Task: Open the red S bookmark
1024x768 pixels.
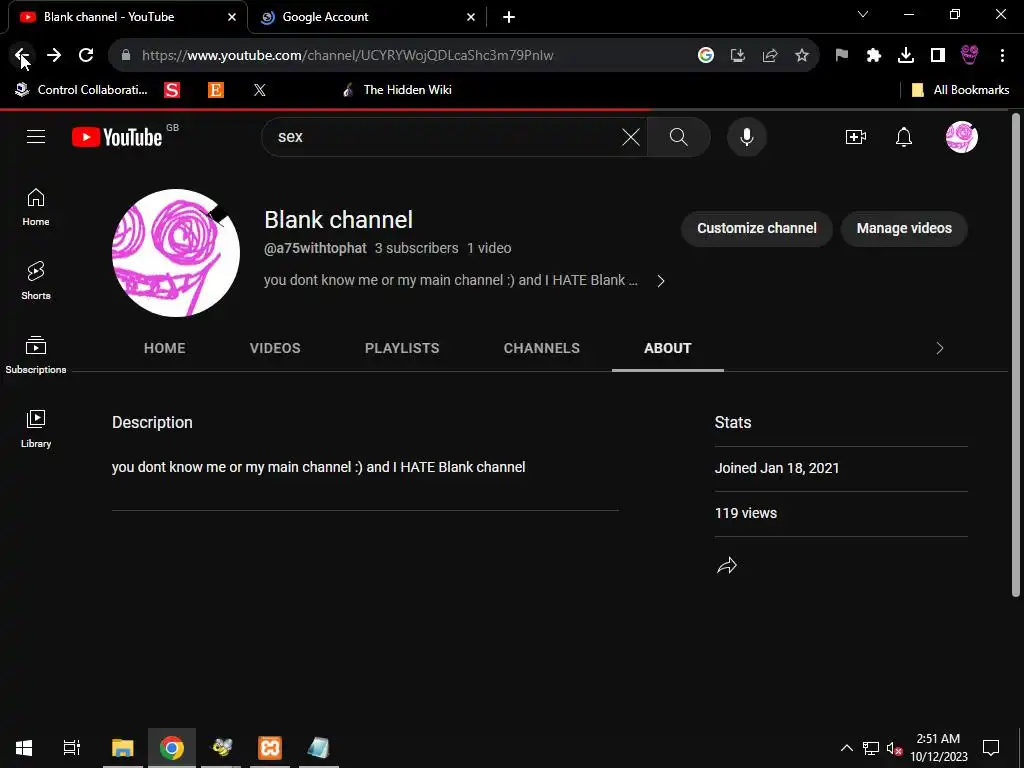Action: (x=172, y=90)
